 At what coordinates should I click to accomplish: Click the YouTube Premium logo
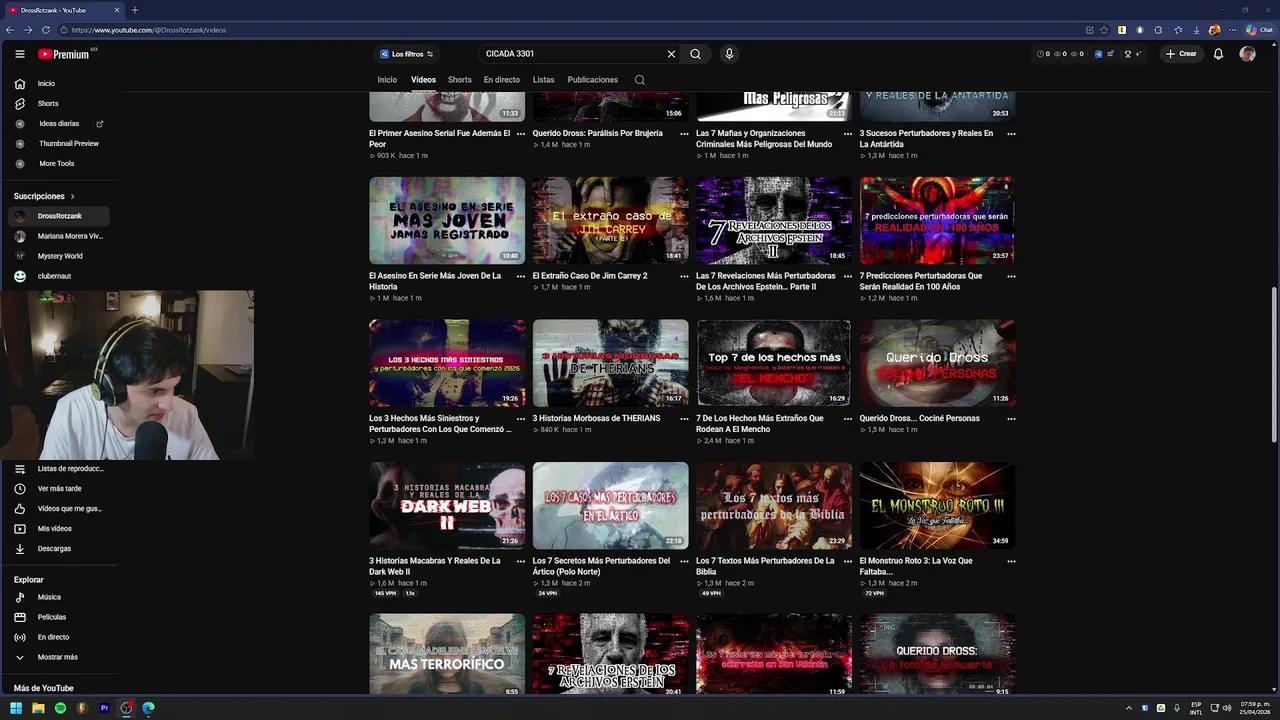(65, 54)
